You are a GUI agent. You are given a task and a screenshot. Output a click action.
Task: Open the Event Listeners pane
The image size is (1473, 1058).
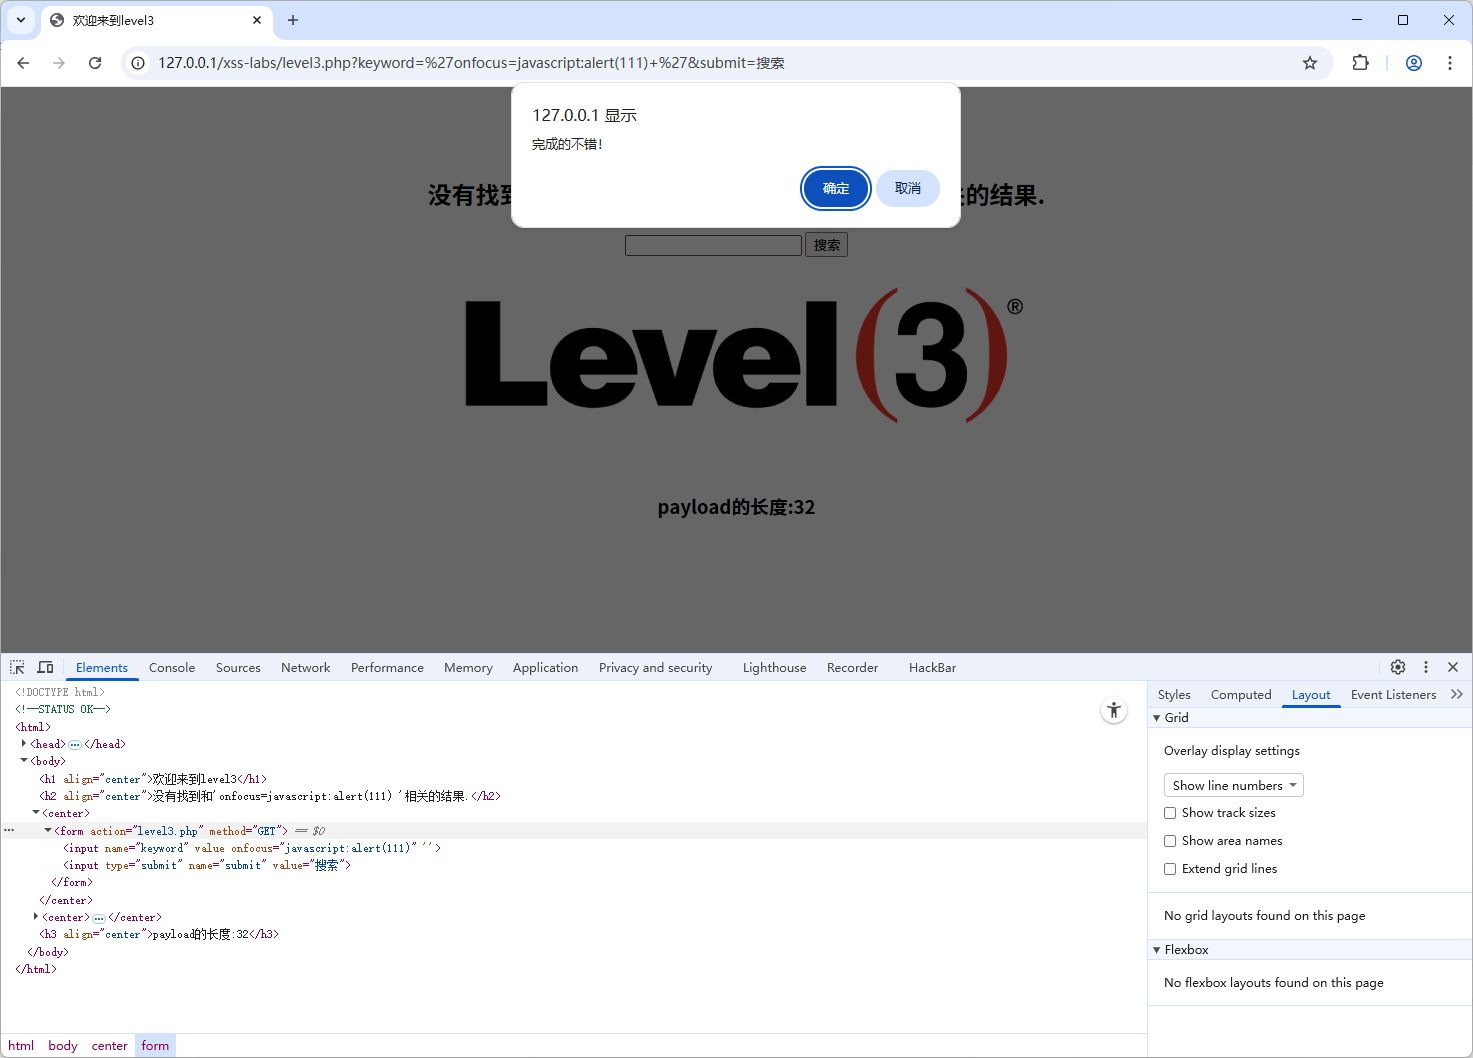click(x=1393, y=695)
